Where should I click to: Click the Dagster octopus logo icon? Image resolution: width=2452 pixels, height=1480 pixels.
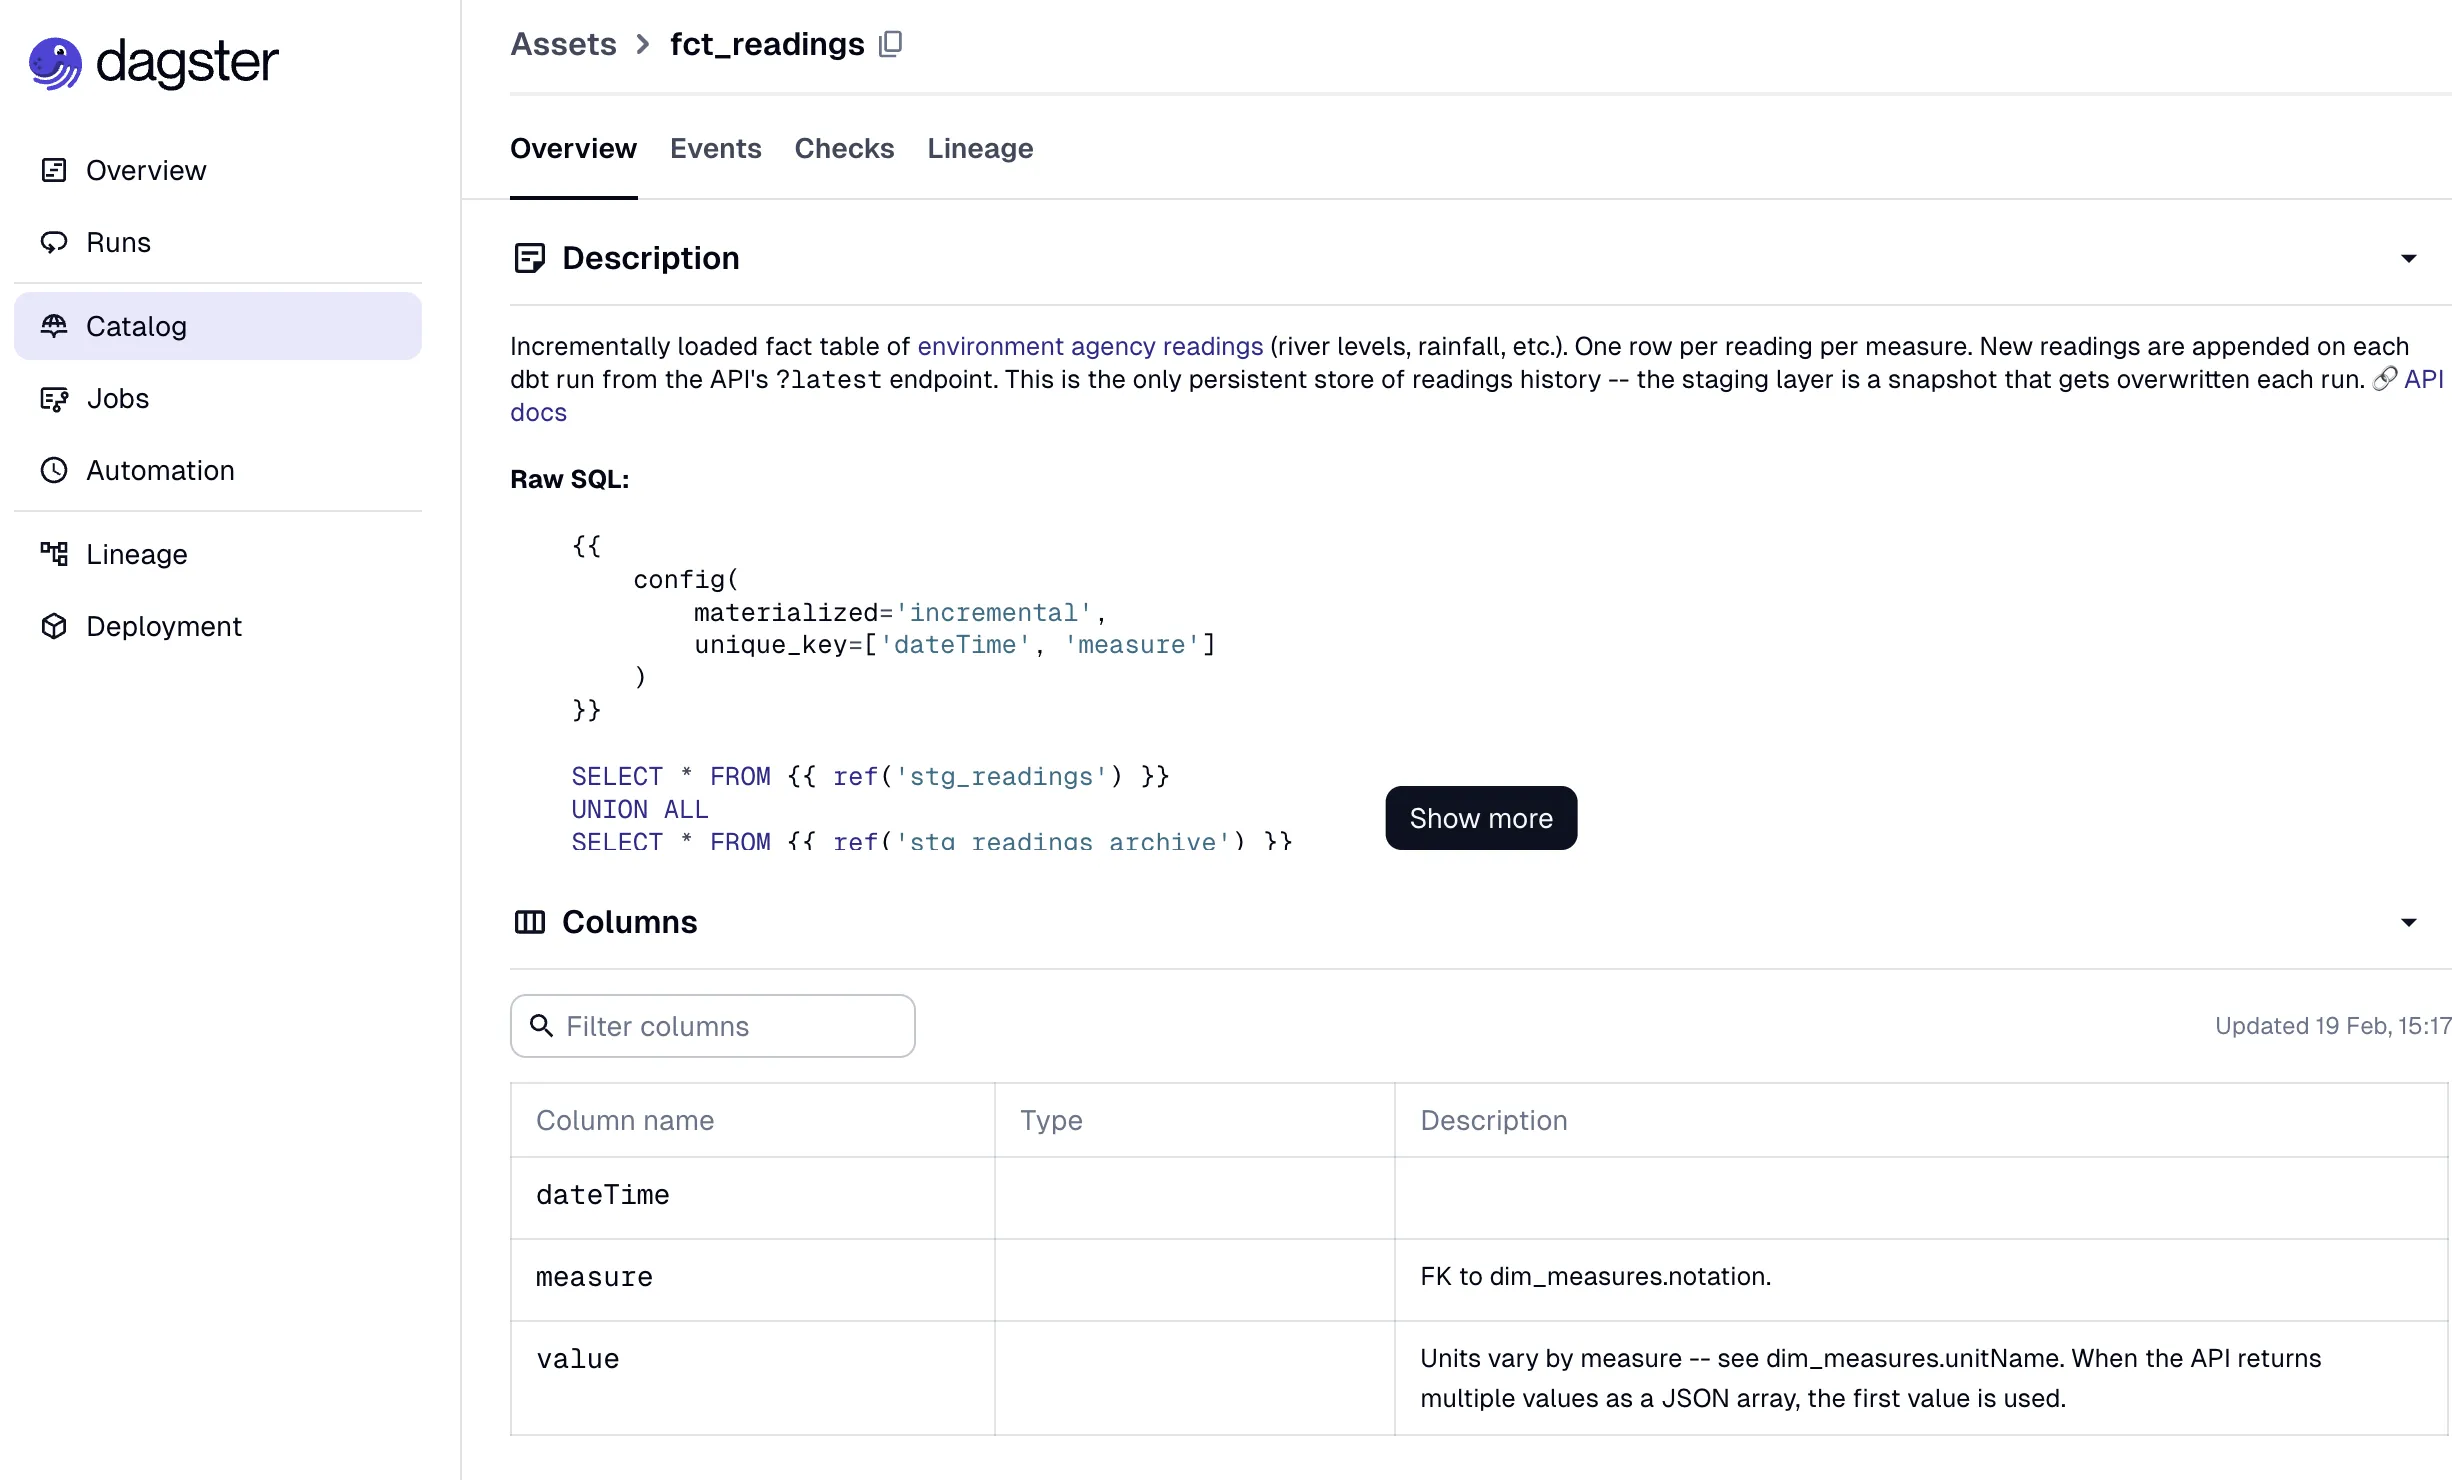pos(55,63)
